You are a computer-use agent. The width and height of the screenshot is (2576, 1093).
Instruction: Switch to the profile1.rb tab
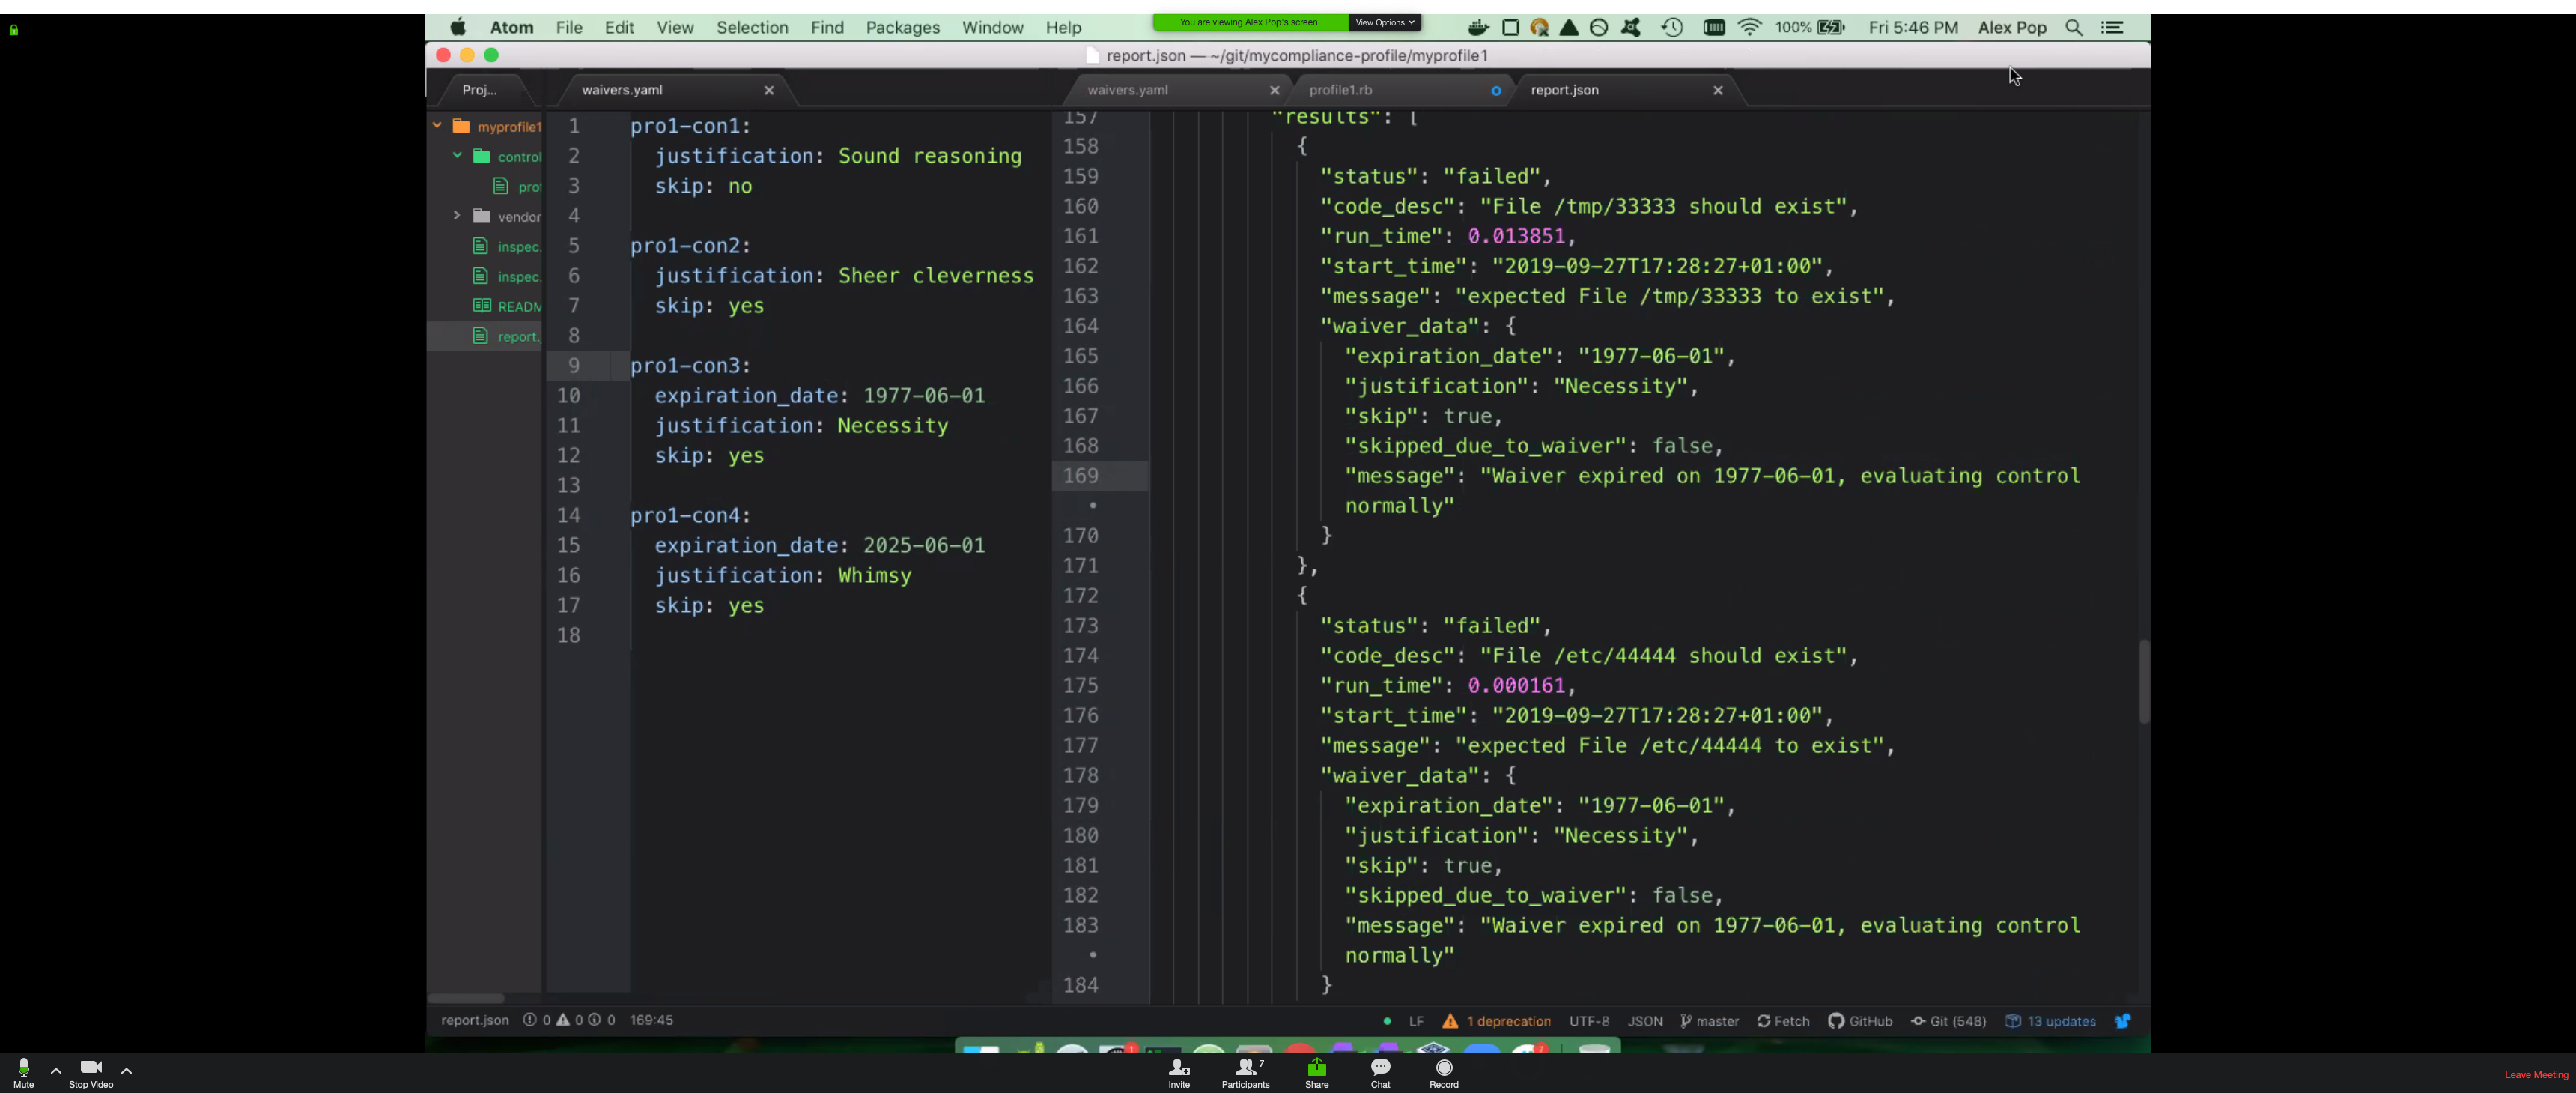[1340, 90]
